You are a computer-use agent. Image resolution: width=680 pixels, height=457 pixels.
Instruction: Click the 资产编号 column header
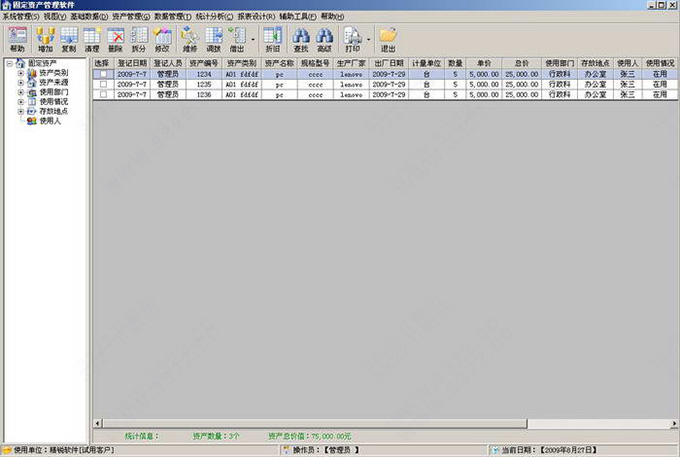(204, 63)
